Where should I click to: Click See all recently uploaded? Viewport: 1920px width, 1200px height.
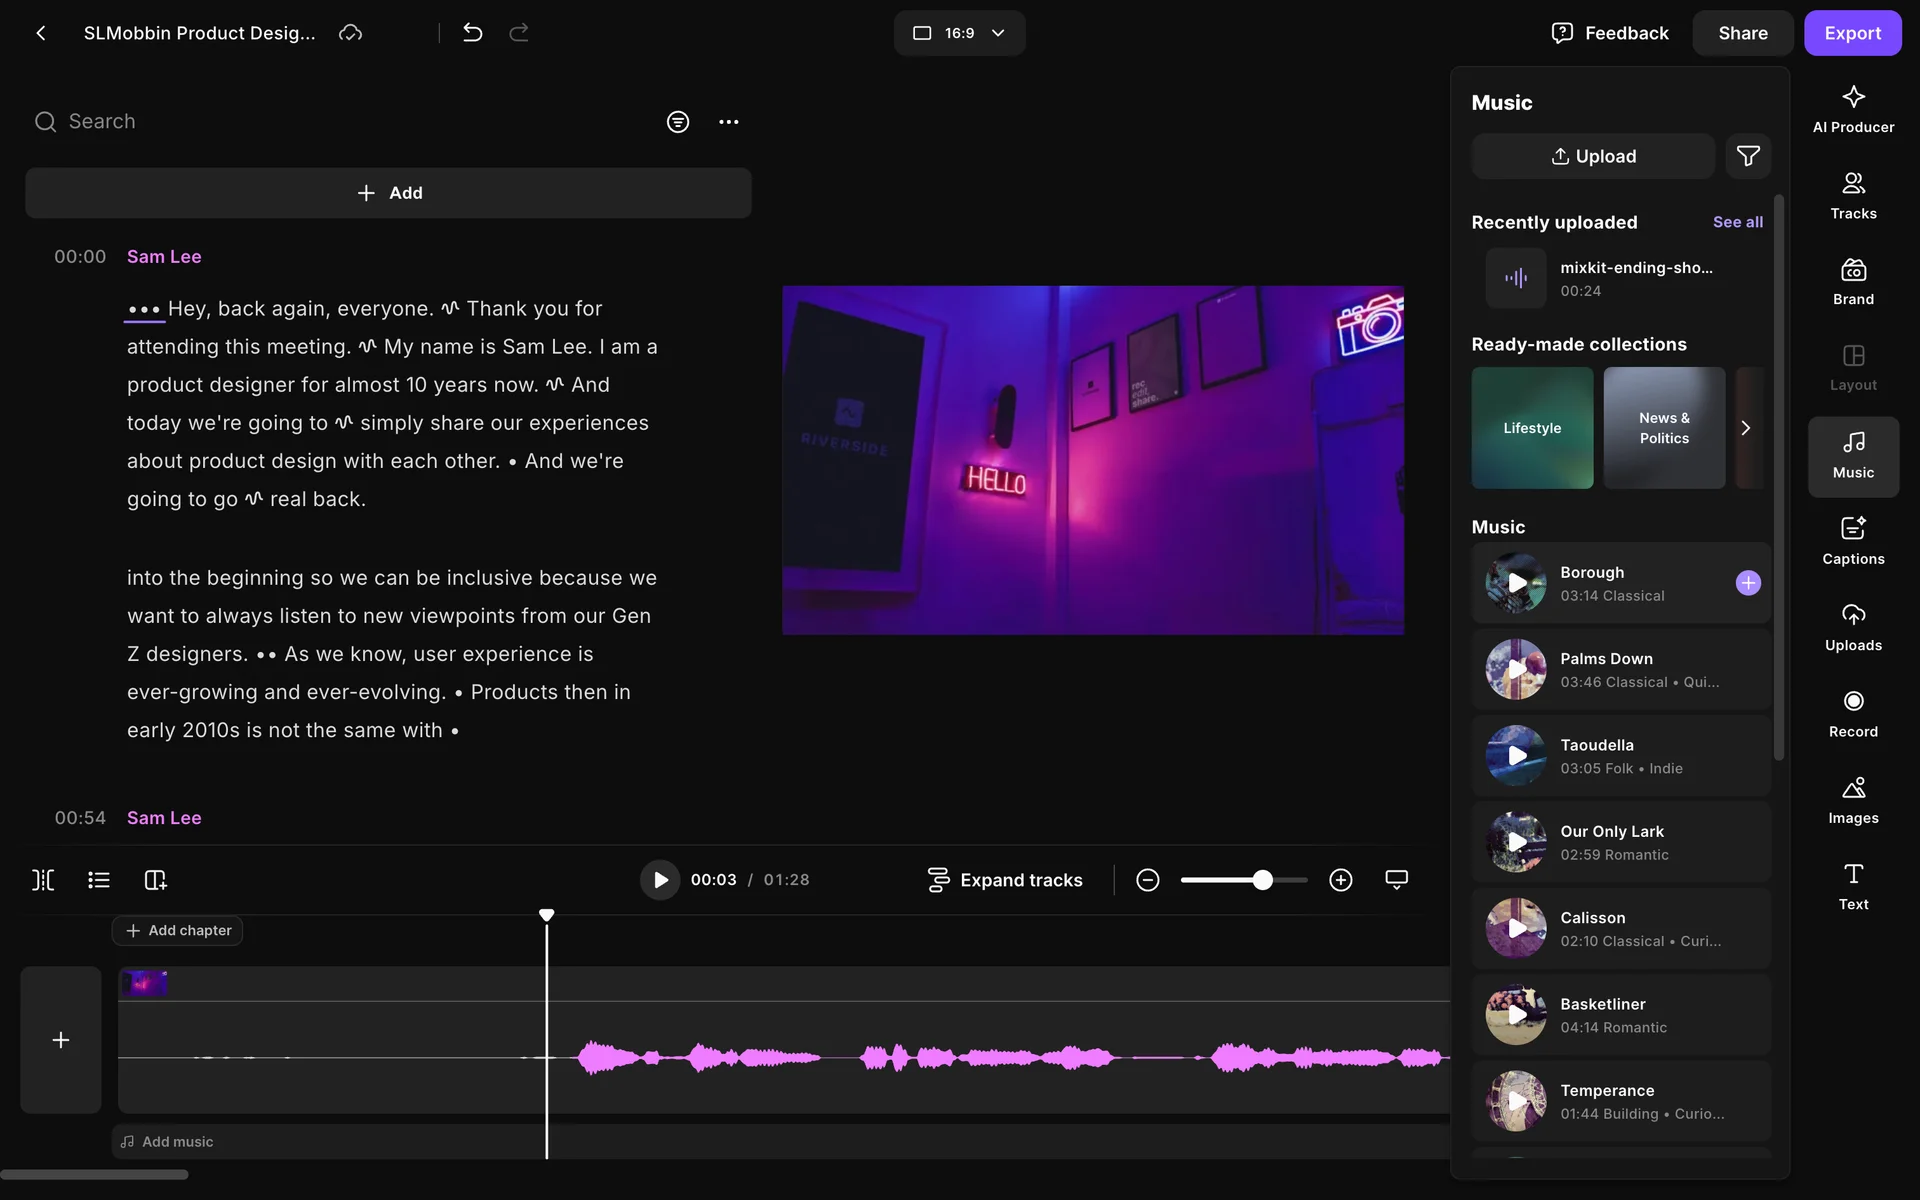pos(1737,222)
